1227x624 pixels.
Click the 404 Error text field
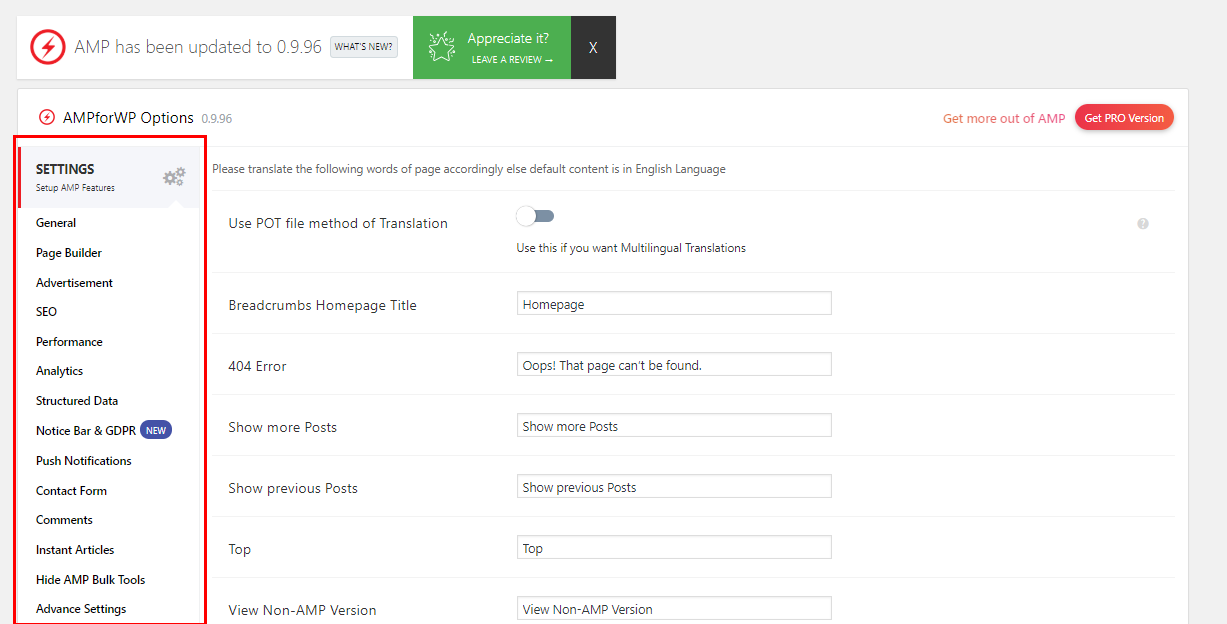(674, 364)
